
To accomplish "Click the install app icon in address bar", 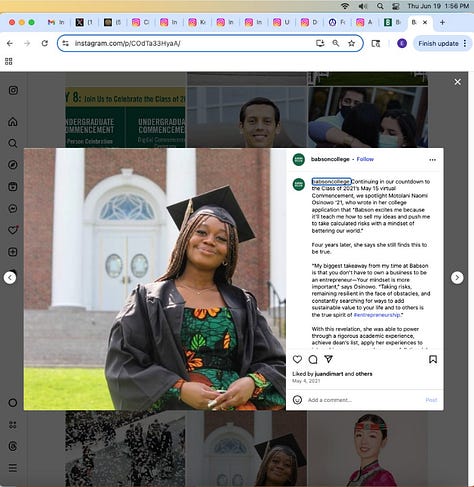I will pos(320,43).
